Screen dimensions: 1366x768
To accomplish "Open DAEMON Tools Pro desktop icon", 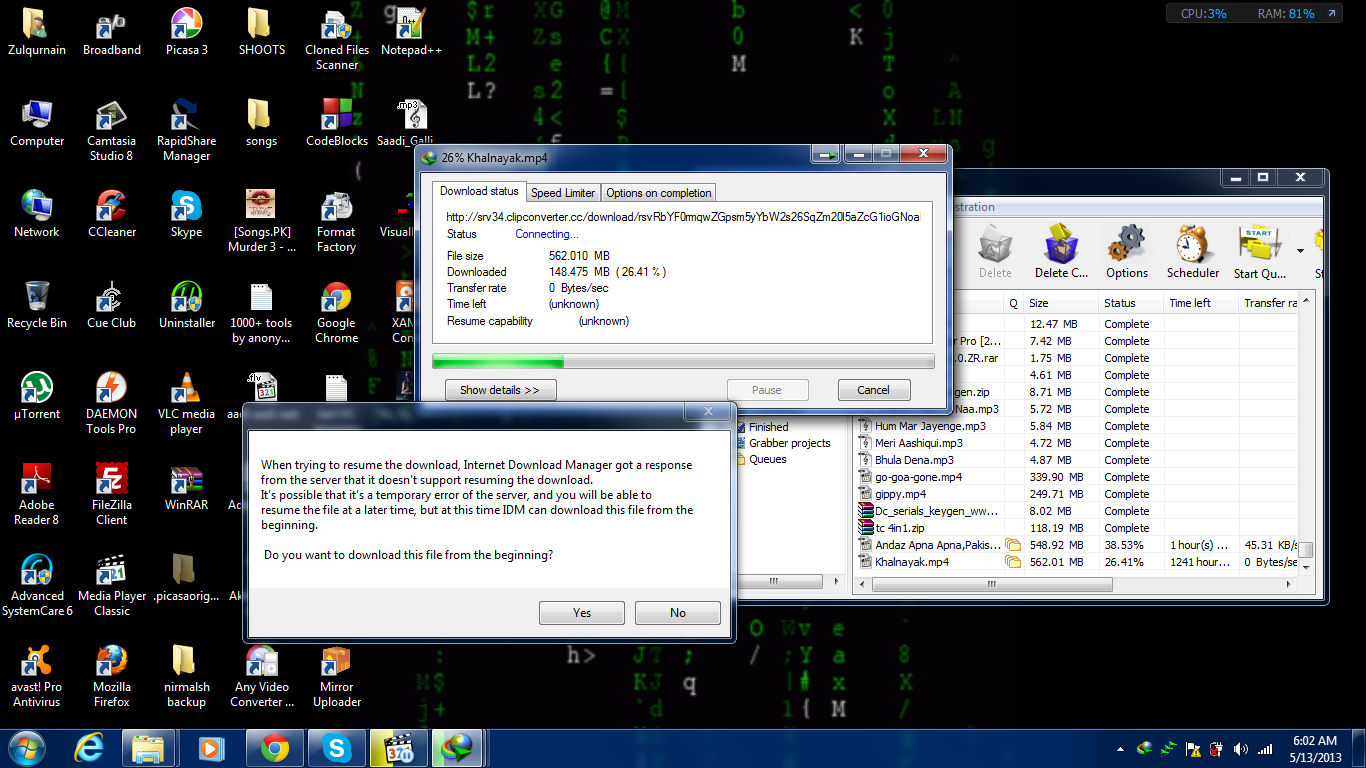I will [x=111, y=403].
